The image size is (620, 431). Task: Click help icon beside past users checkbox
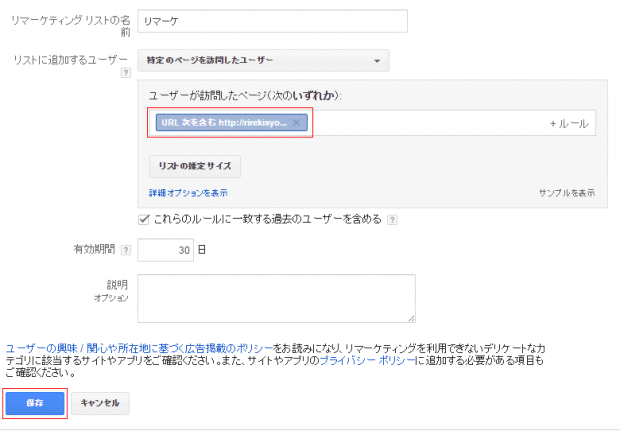[392, 220]
